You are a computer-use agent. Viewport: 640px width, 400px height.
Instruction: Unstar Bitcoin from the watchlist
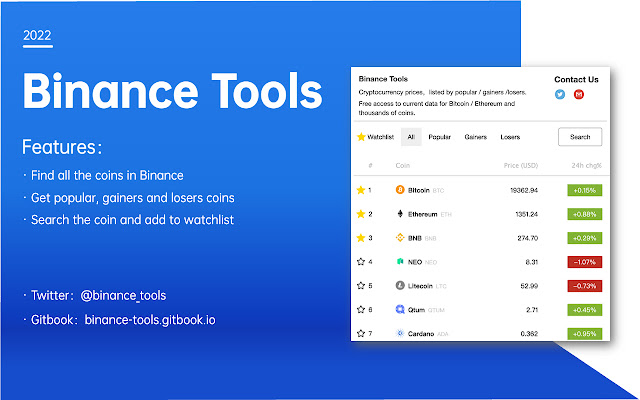pyautogui.click(x=361, y=190)
